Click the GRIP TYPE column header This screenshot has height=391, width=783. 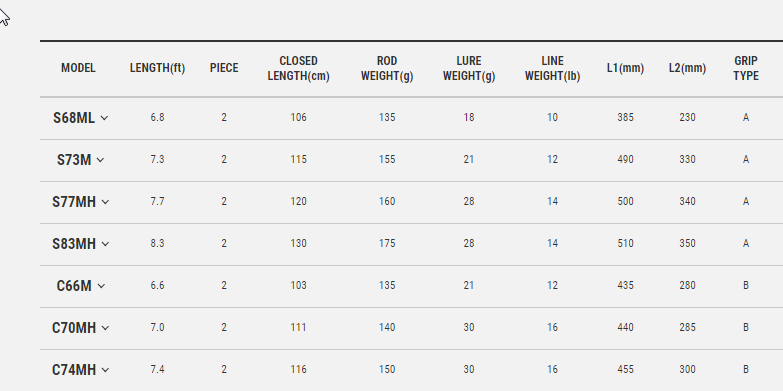click(x=746, y=68)
